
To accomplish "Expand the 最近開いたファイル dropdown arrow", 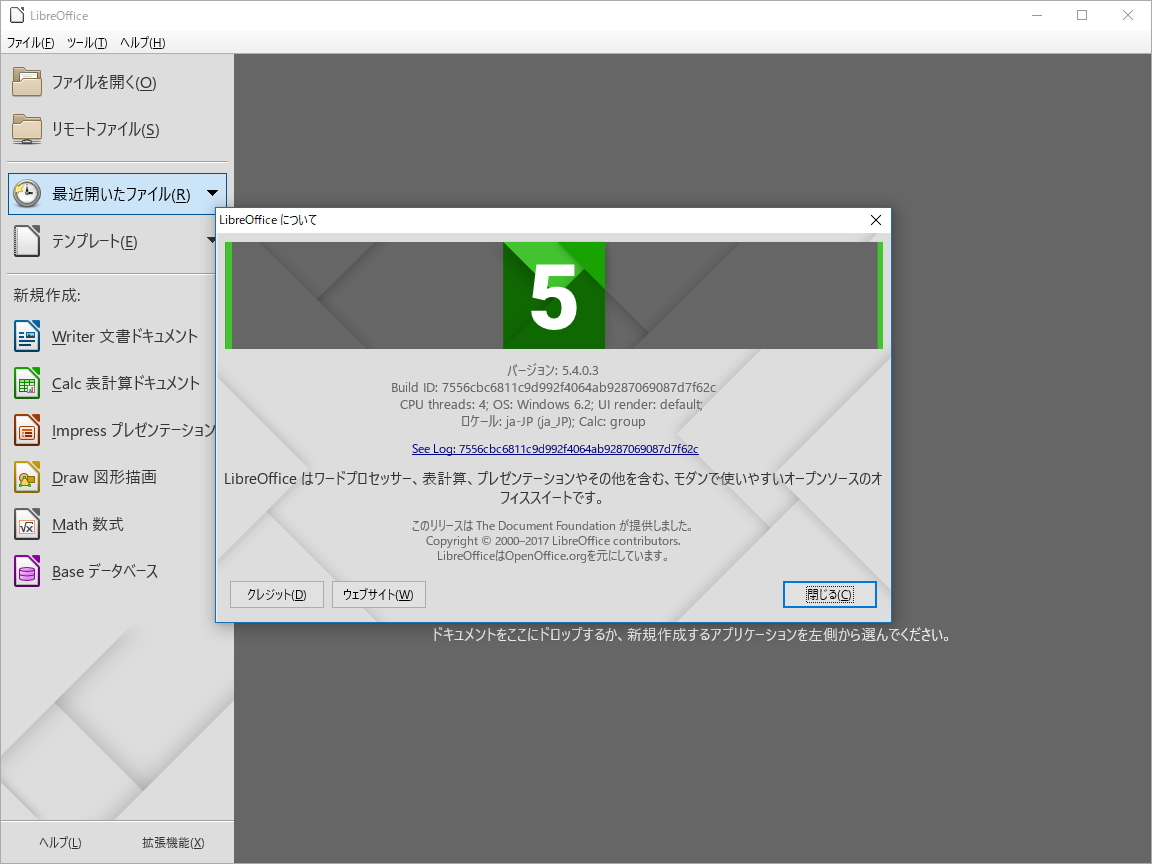I will point(211,193).
